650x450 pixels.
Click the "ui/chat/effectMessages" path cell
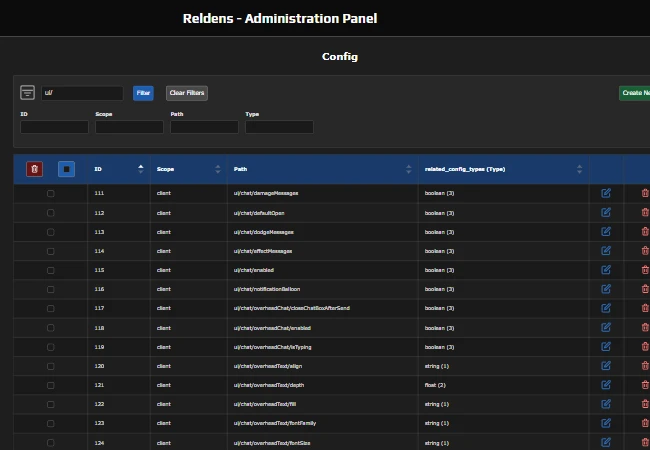(263, 251)
